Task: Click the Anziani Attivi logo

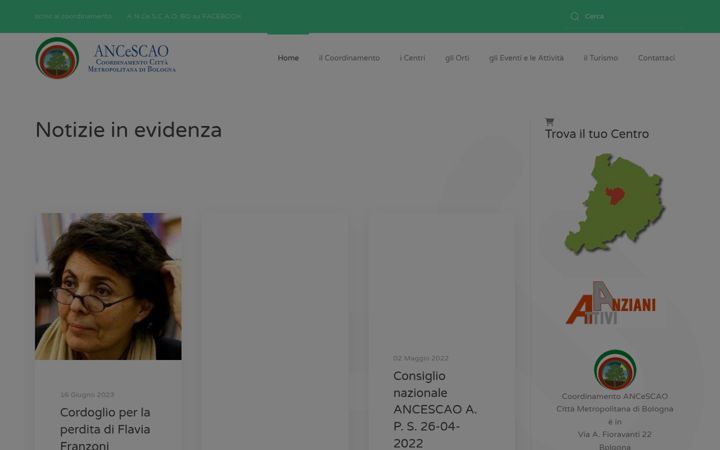Action: pos(611,303)
